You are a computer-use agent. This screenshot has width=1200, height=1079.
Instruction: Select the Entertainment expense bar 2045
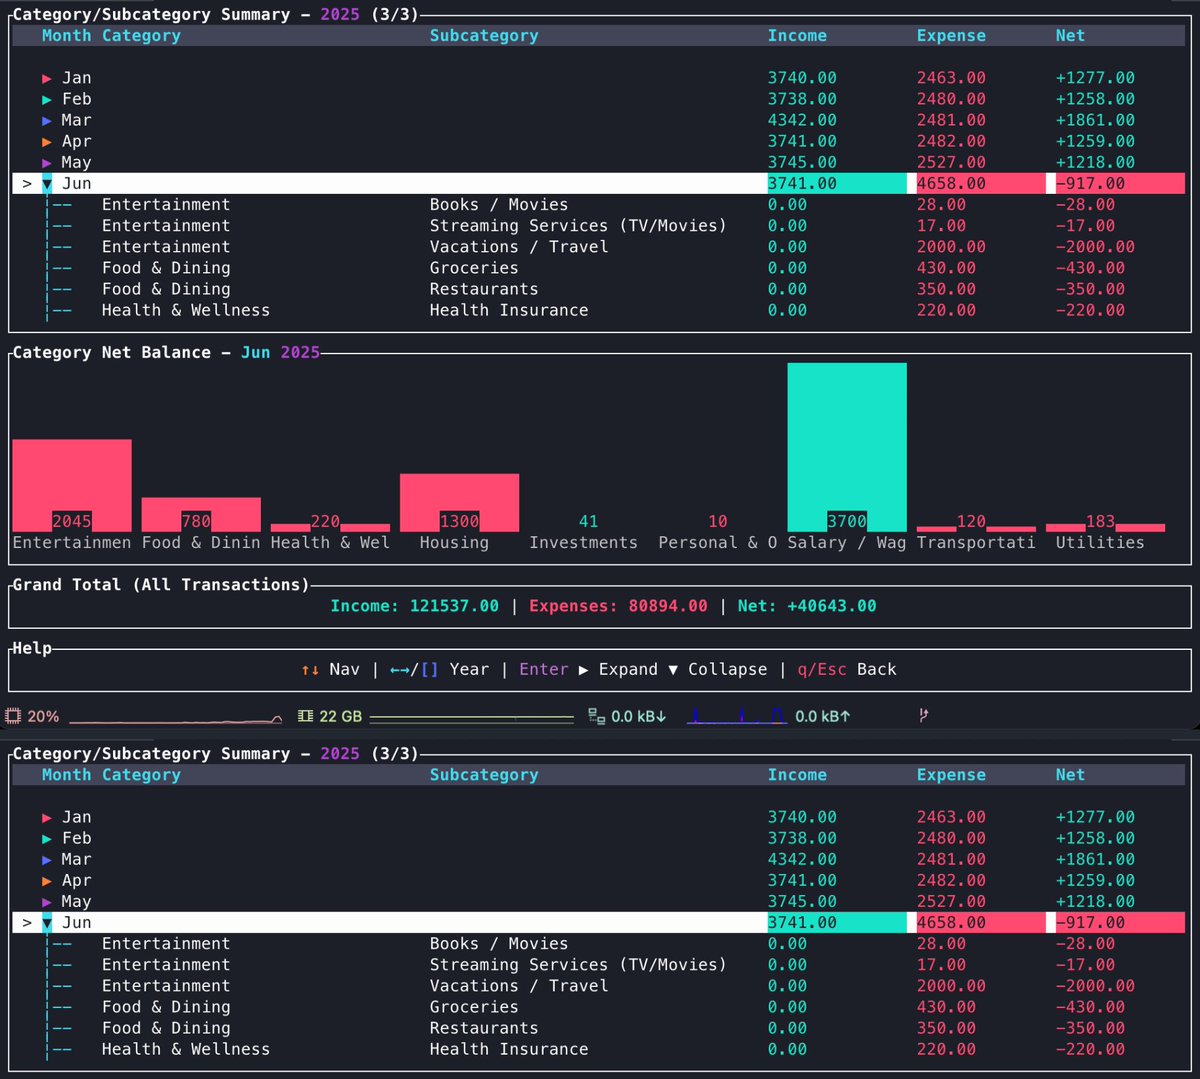pyautogui.click(x=71, y=485)
